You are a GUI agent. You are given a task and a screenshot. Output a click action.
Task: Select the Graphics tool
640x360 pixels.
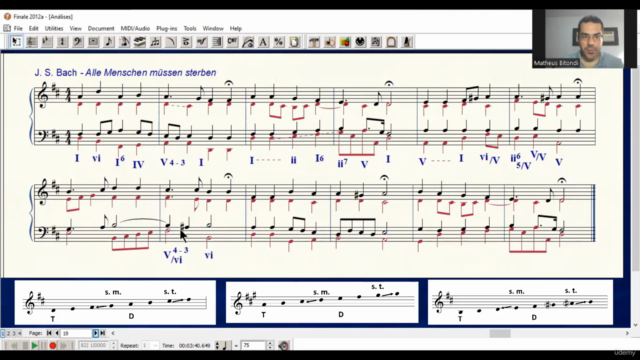345,42
